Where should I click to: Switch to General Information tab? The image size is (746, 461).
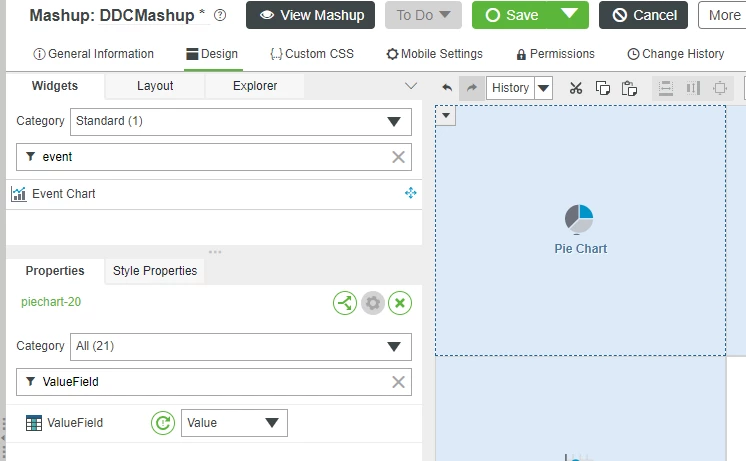click(x=93, y=54)
